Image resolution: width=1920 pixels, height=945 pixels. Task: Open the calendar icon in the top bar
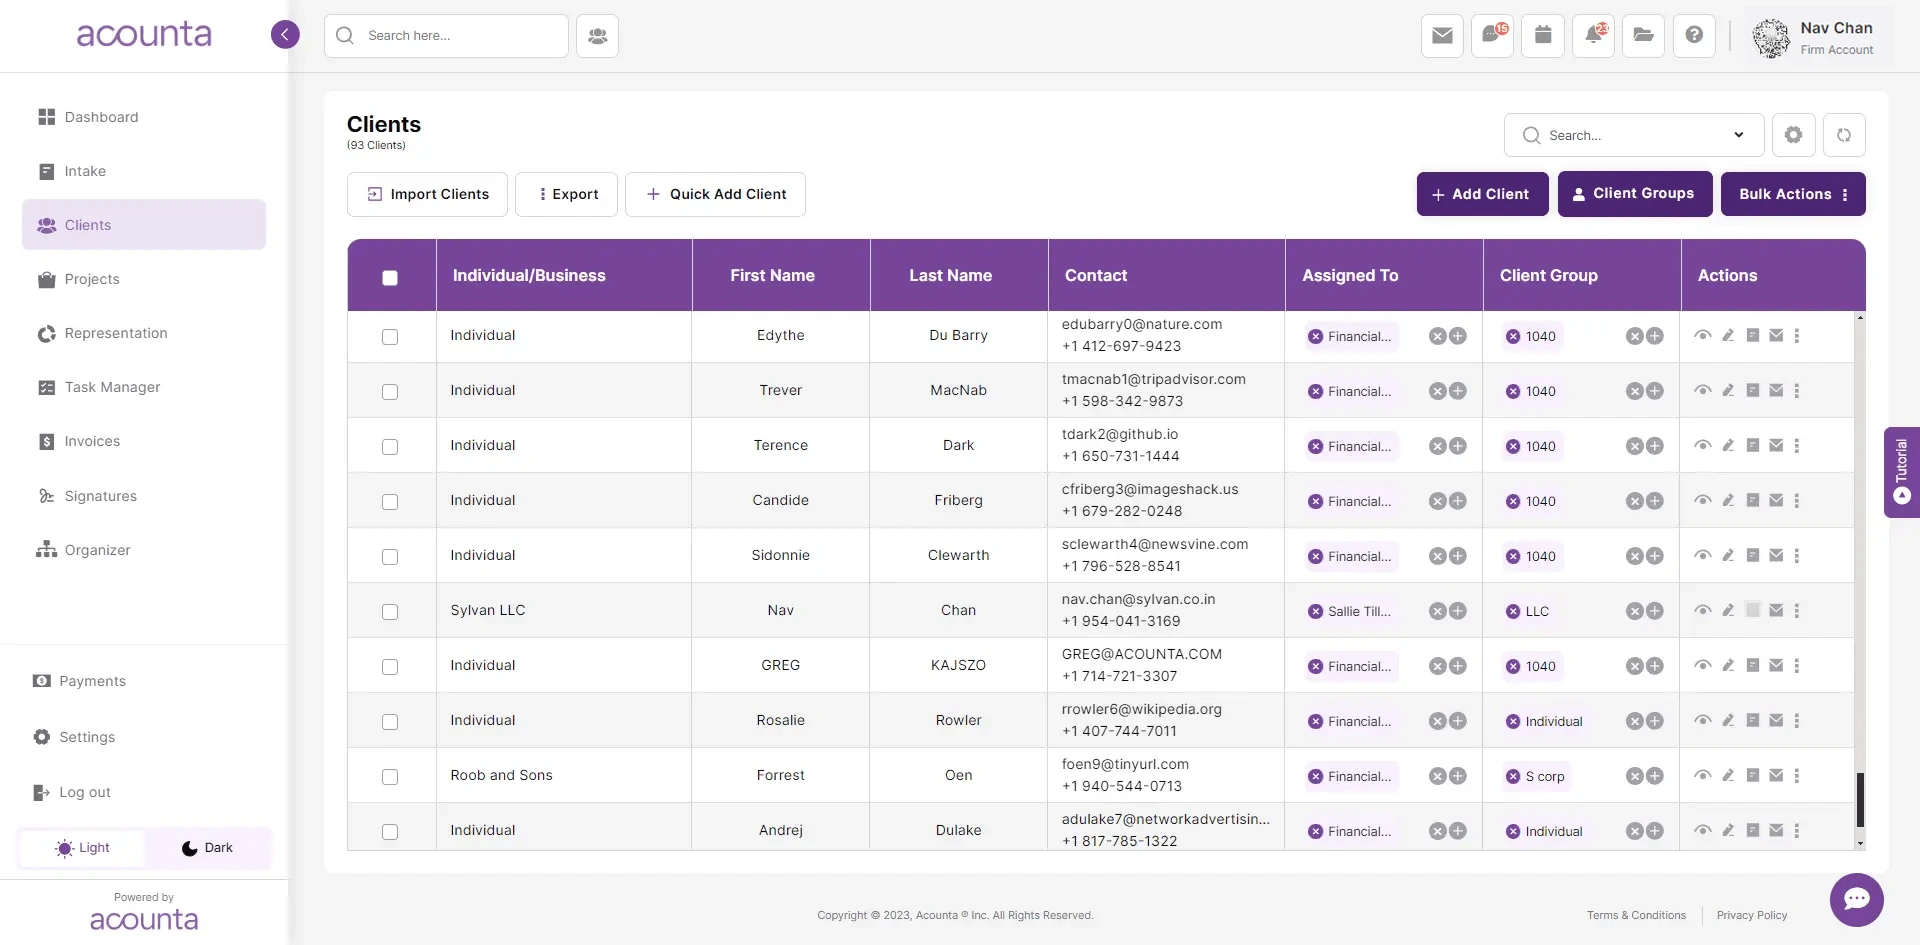pyautogui.click(x=1543, y=36)
